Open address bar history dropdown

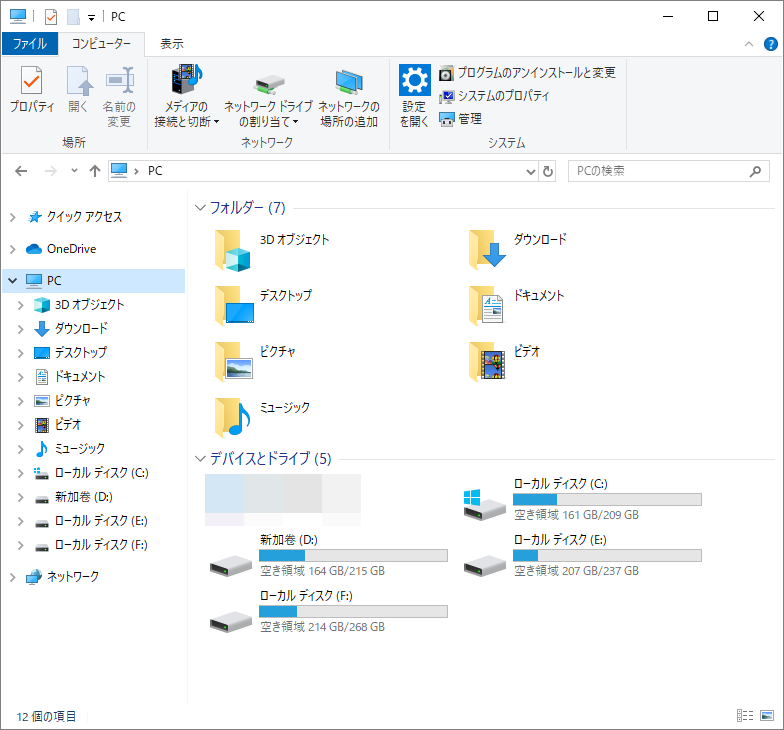click(531, 172)
